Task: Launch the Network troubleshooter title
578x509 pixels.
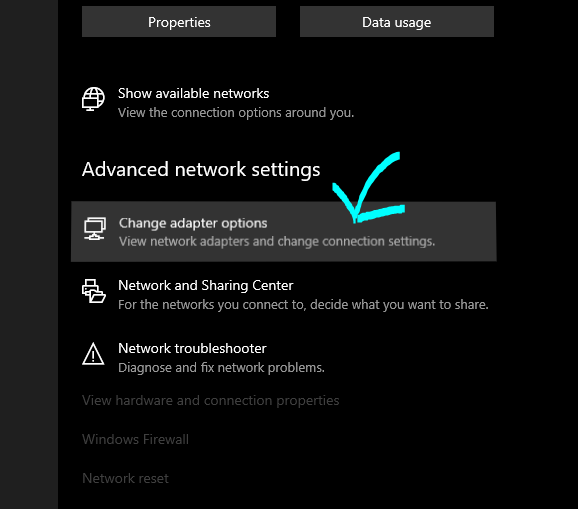Action: tap(192, 348)
